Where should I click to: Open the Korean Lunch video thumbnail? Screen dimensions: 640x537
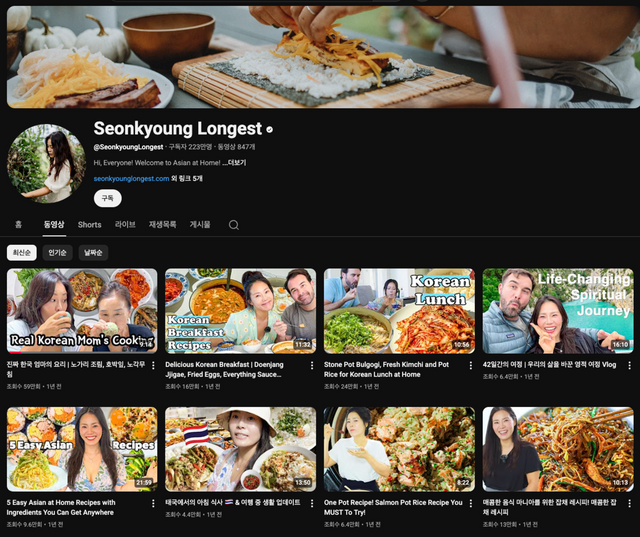point(399,311)
